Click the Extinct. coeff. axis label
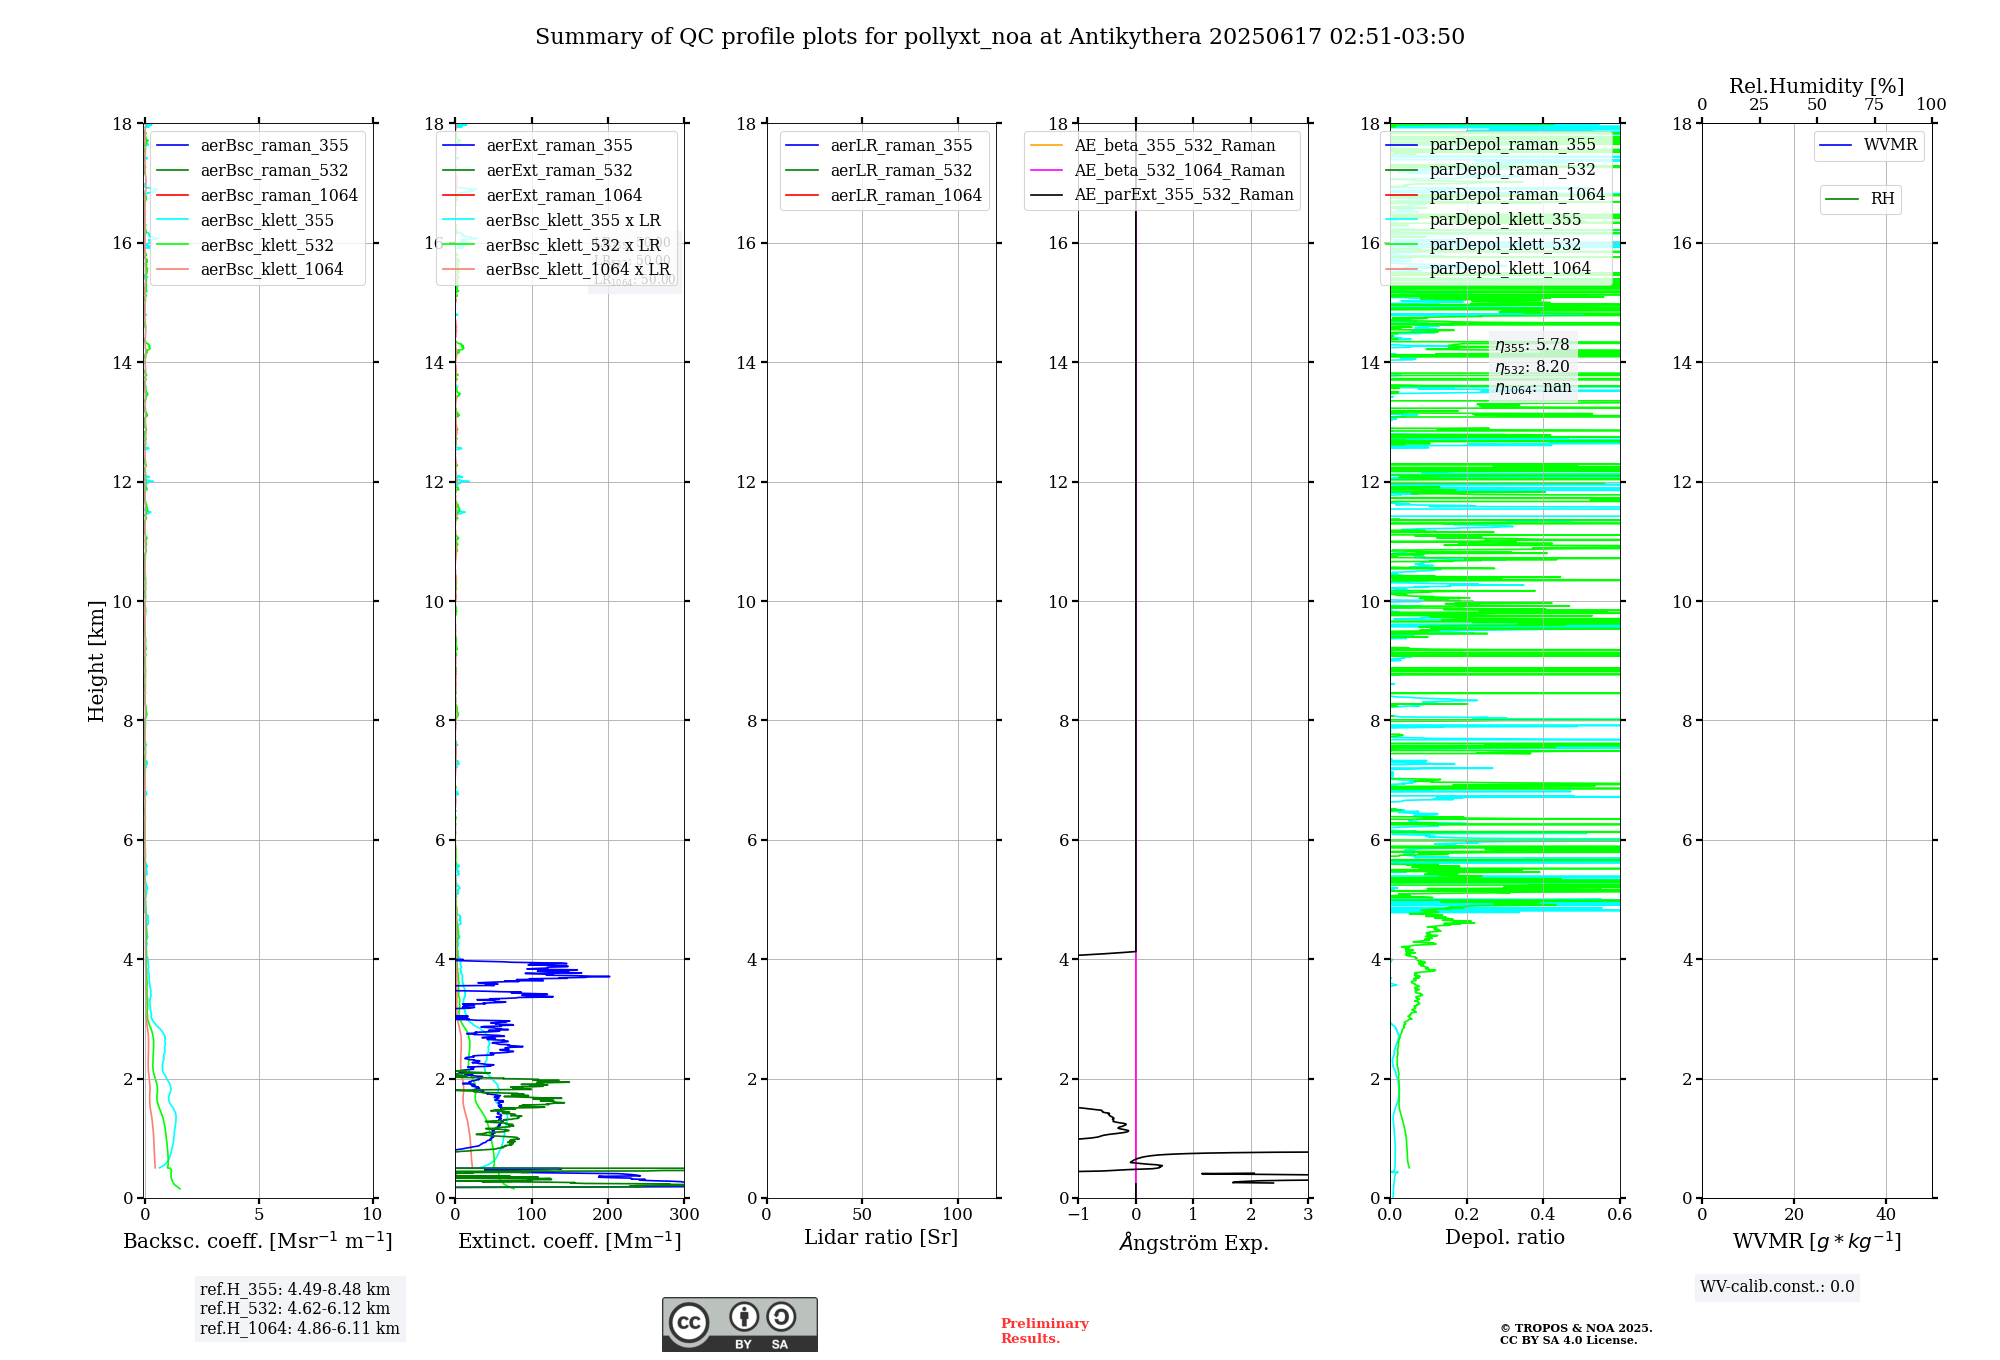The height and width of the screenshot is (1360, 2000). 570,1241
